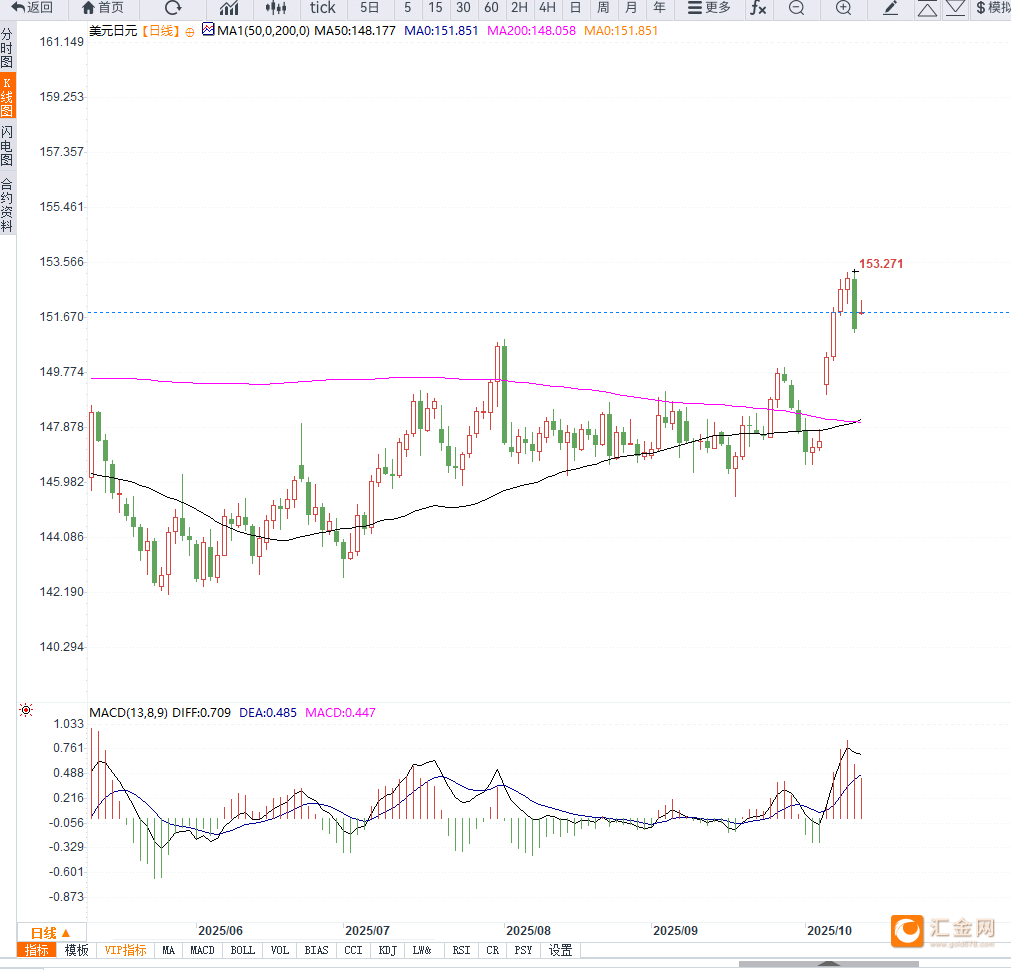Choose the CCI indicator button

click(353, 950)
